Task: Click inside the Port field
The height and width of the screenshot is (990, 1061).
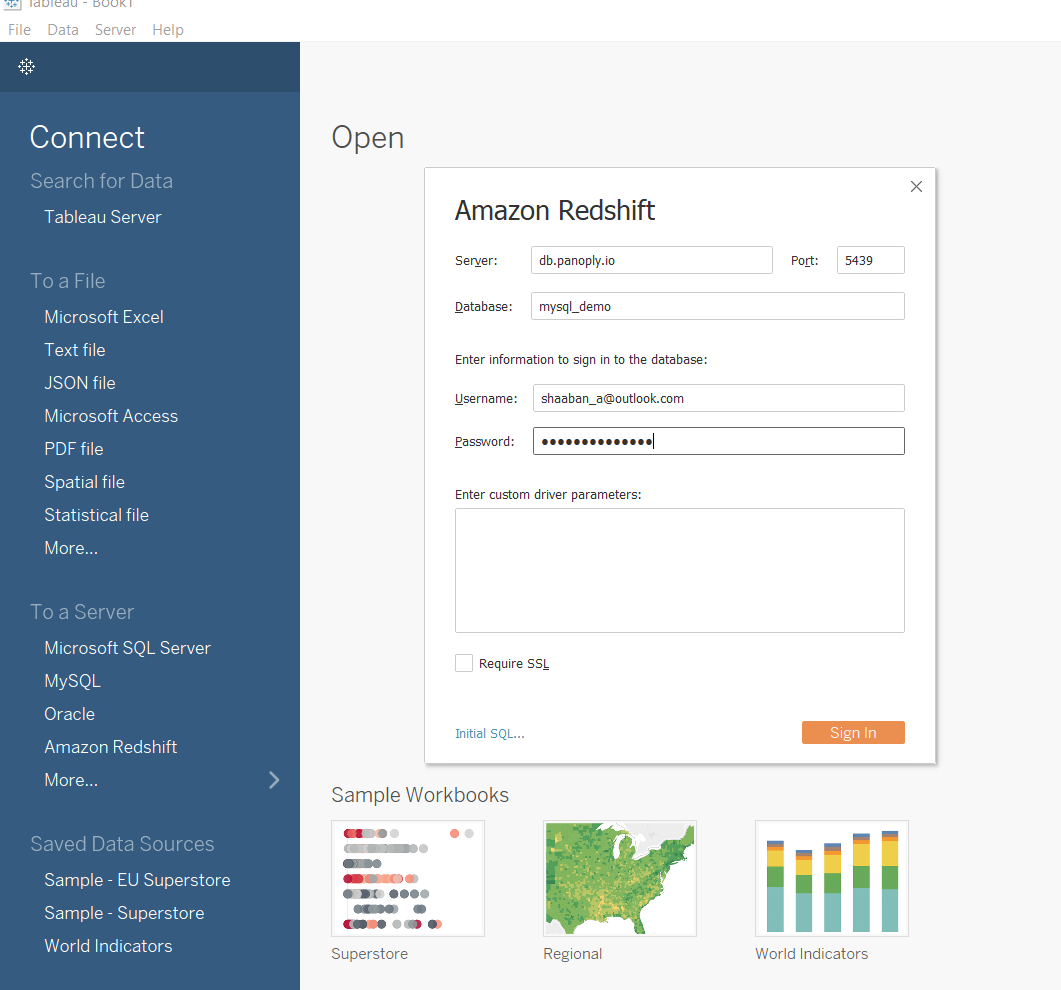Action: point(870,260)
